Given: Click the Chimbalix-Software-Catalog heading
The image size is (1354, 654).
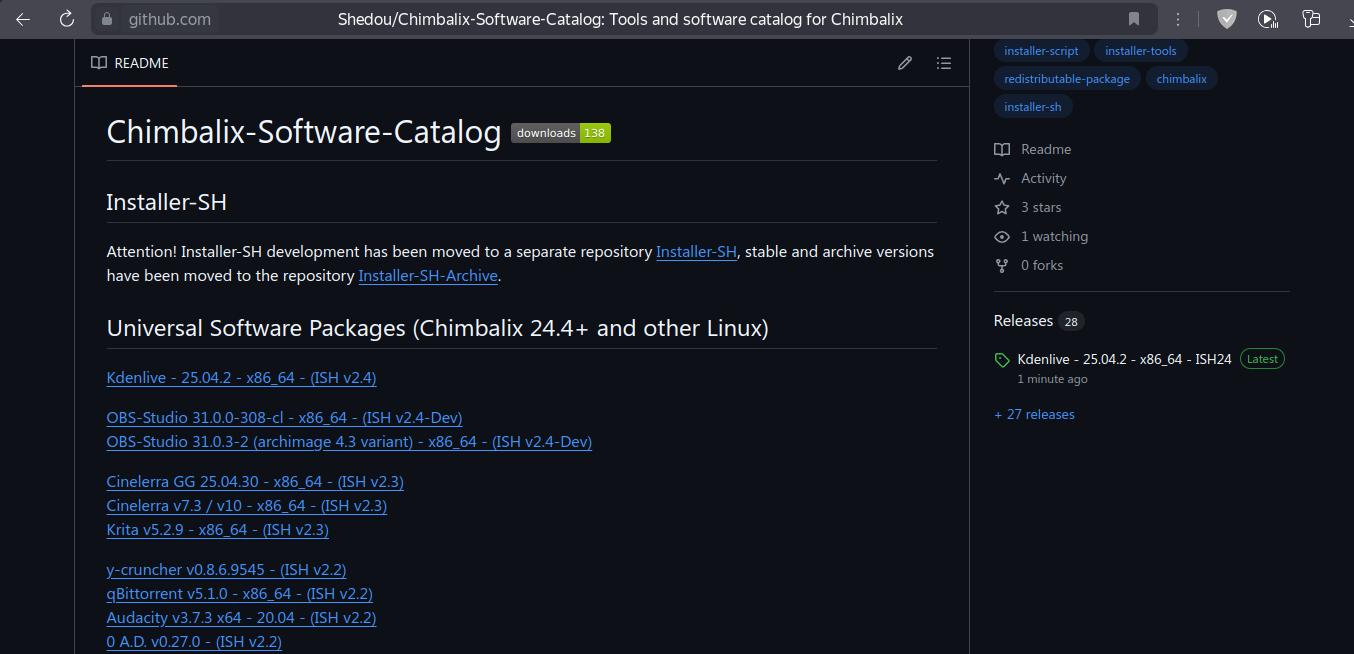Looking at the screenshot, I should pyautogui.click(x=304, y=132).
